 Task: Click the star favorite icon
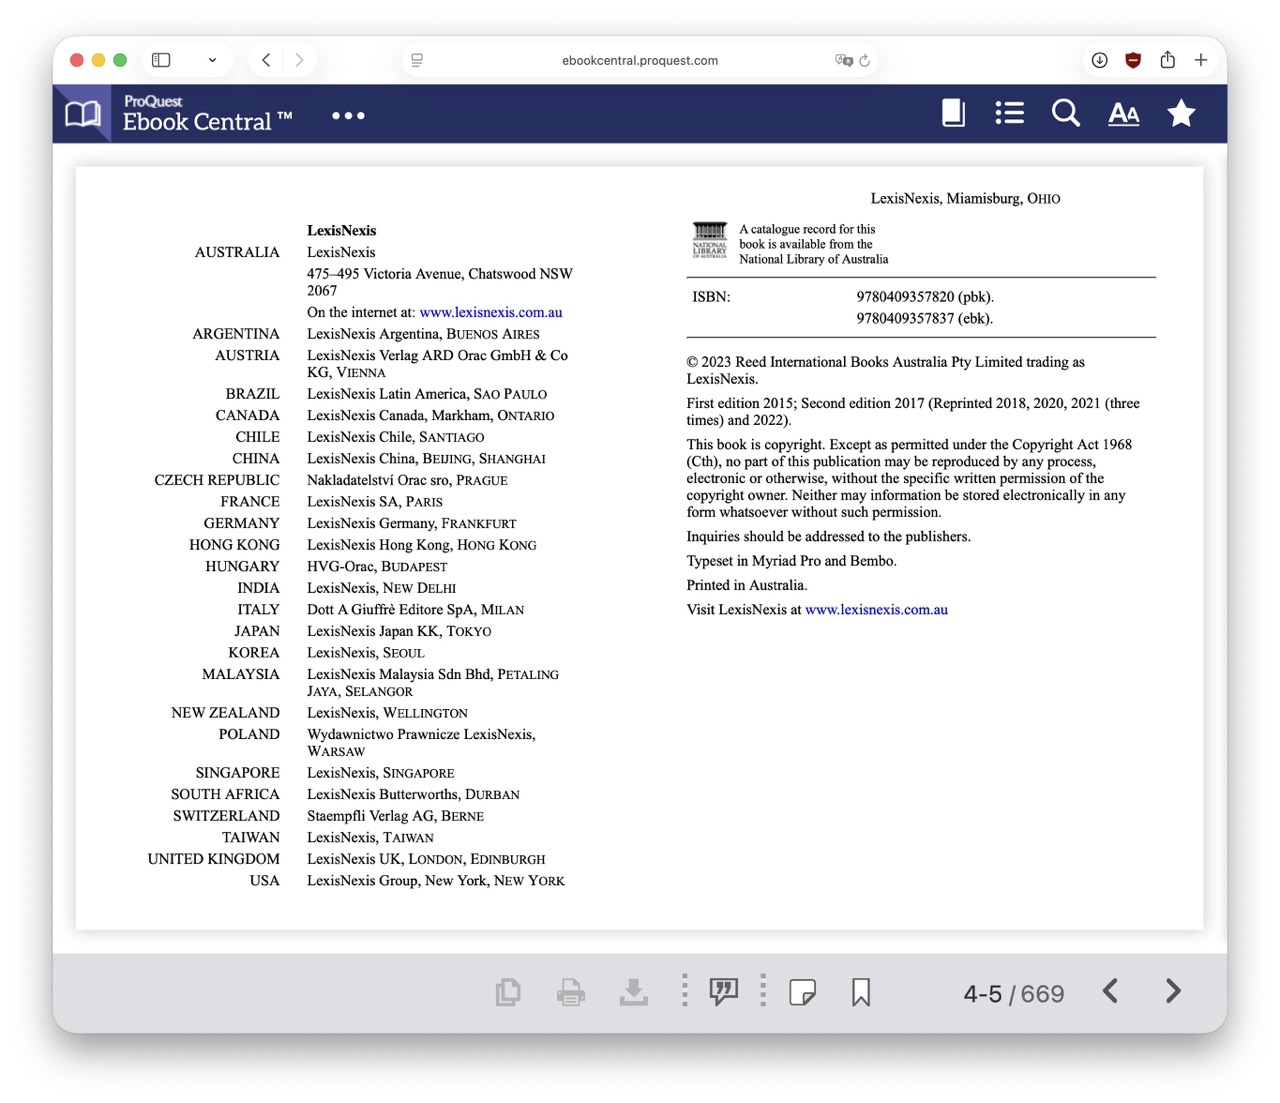click(1181, 114)
